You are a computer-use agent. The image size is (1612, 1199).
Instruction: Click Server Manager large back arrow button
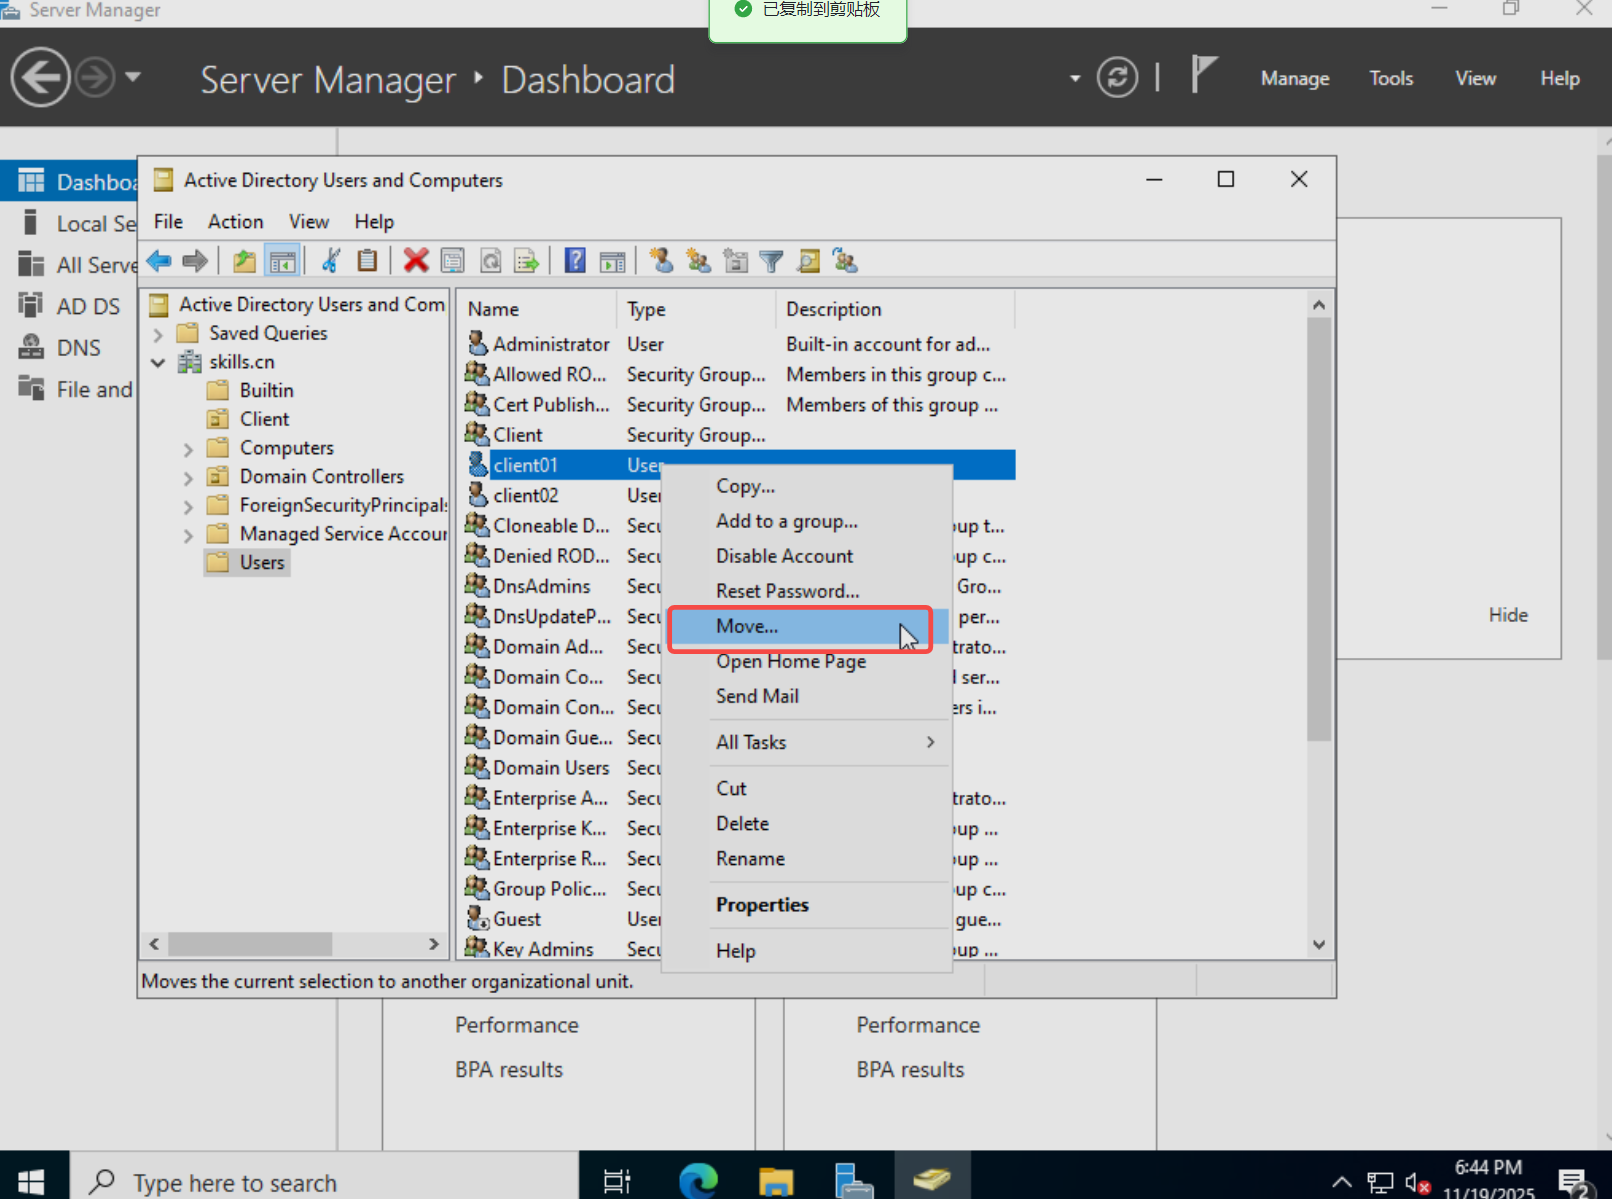tap(40, 77)
